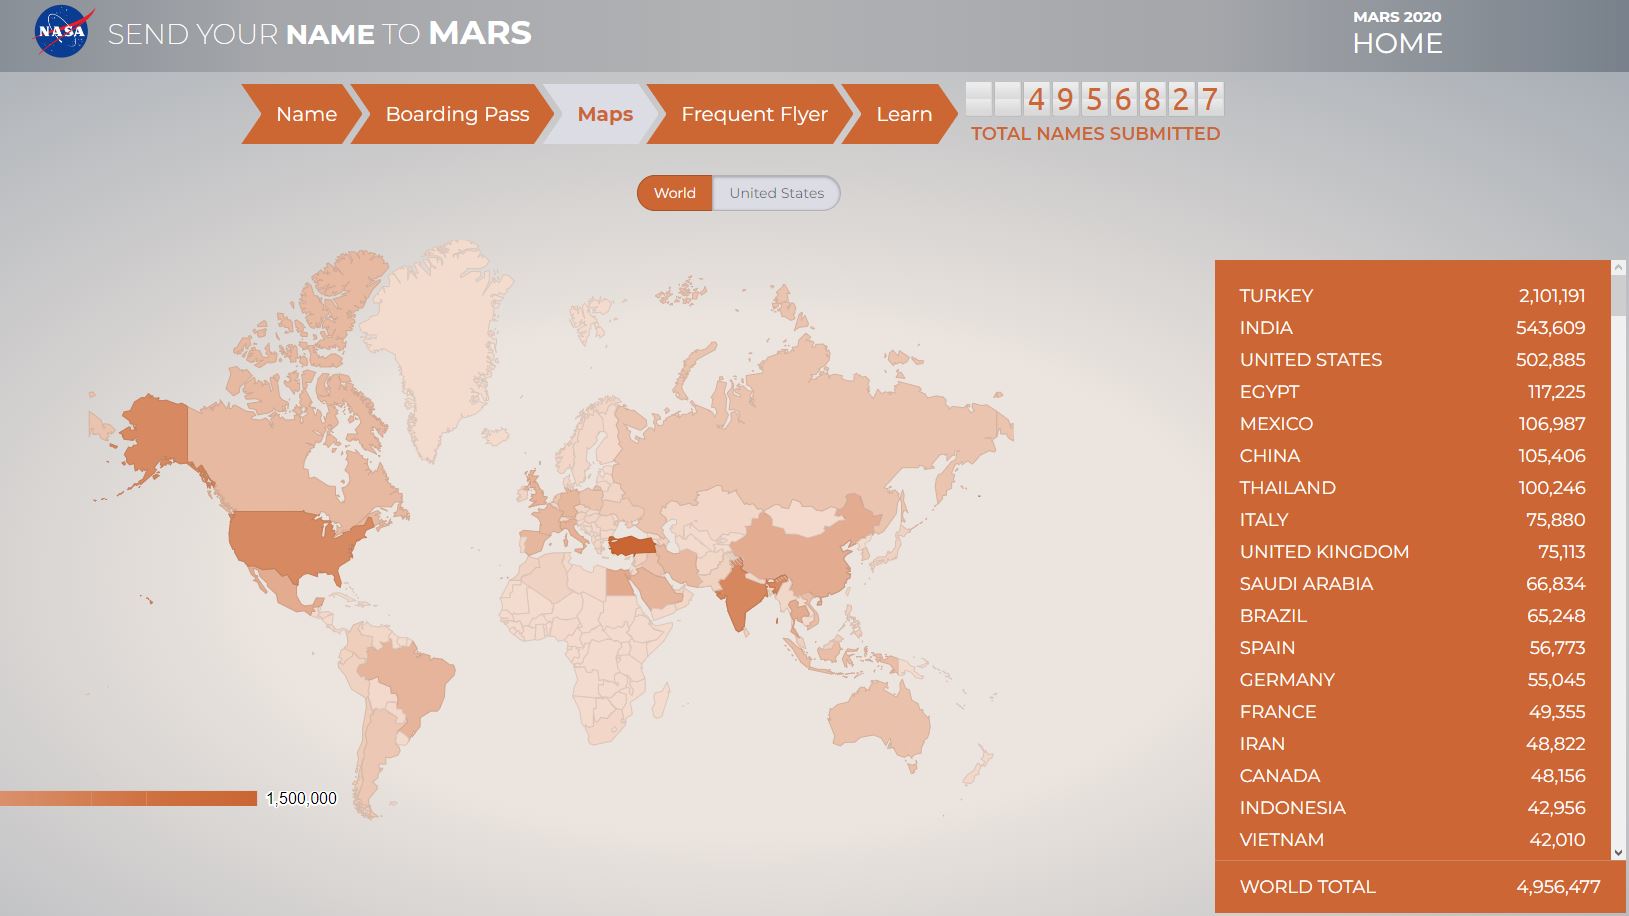The width and height of the screenshot is (1629, 916).
Task: Select India on the world map
Action: coord(740,596)
